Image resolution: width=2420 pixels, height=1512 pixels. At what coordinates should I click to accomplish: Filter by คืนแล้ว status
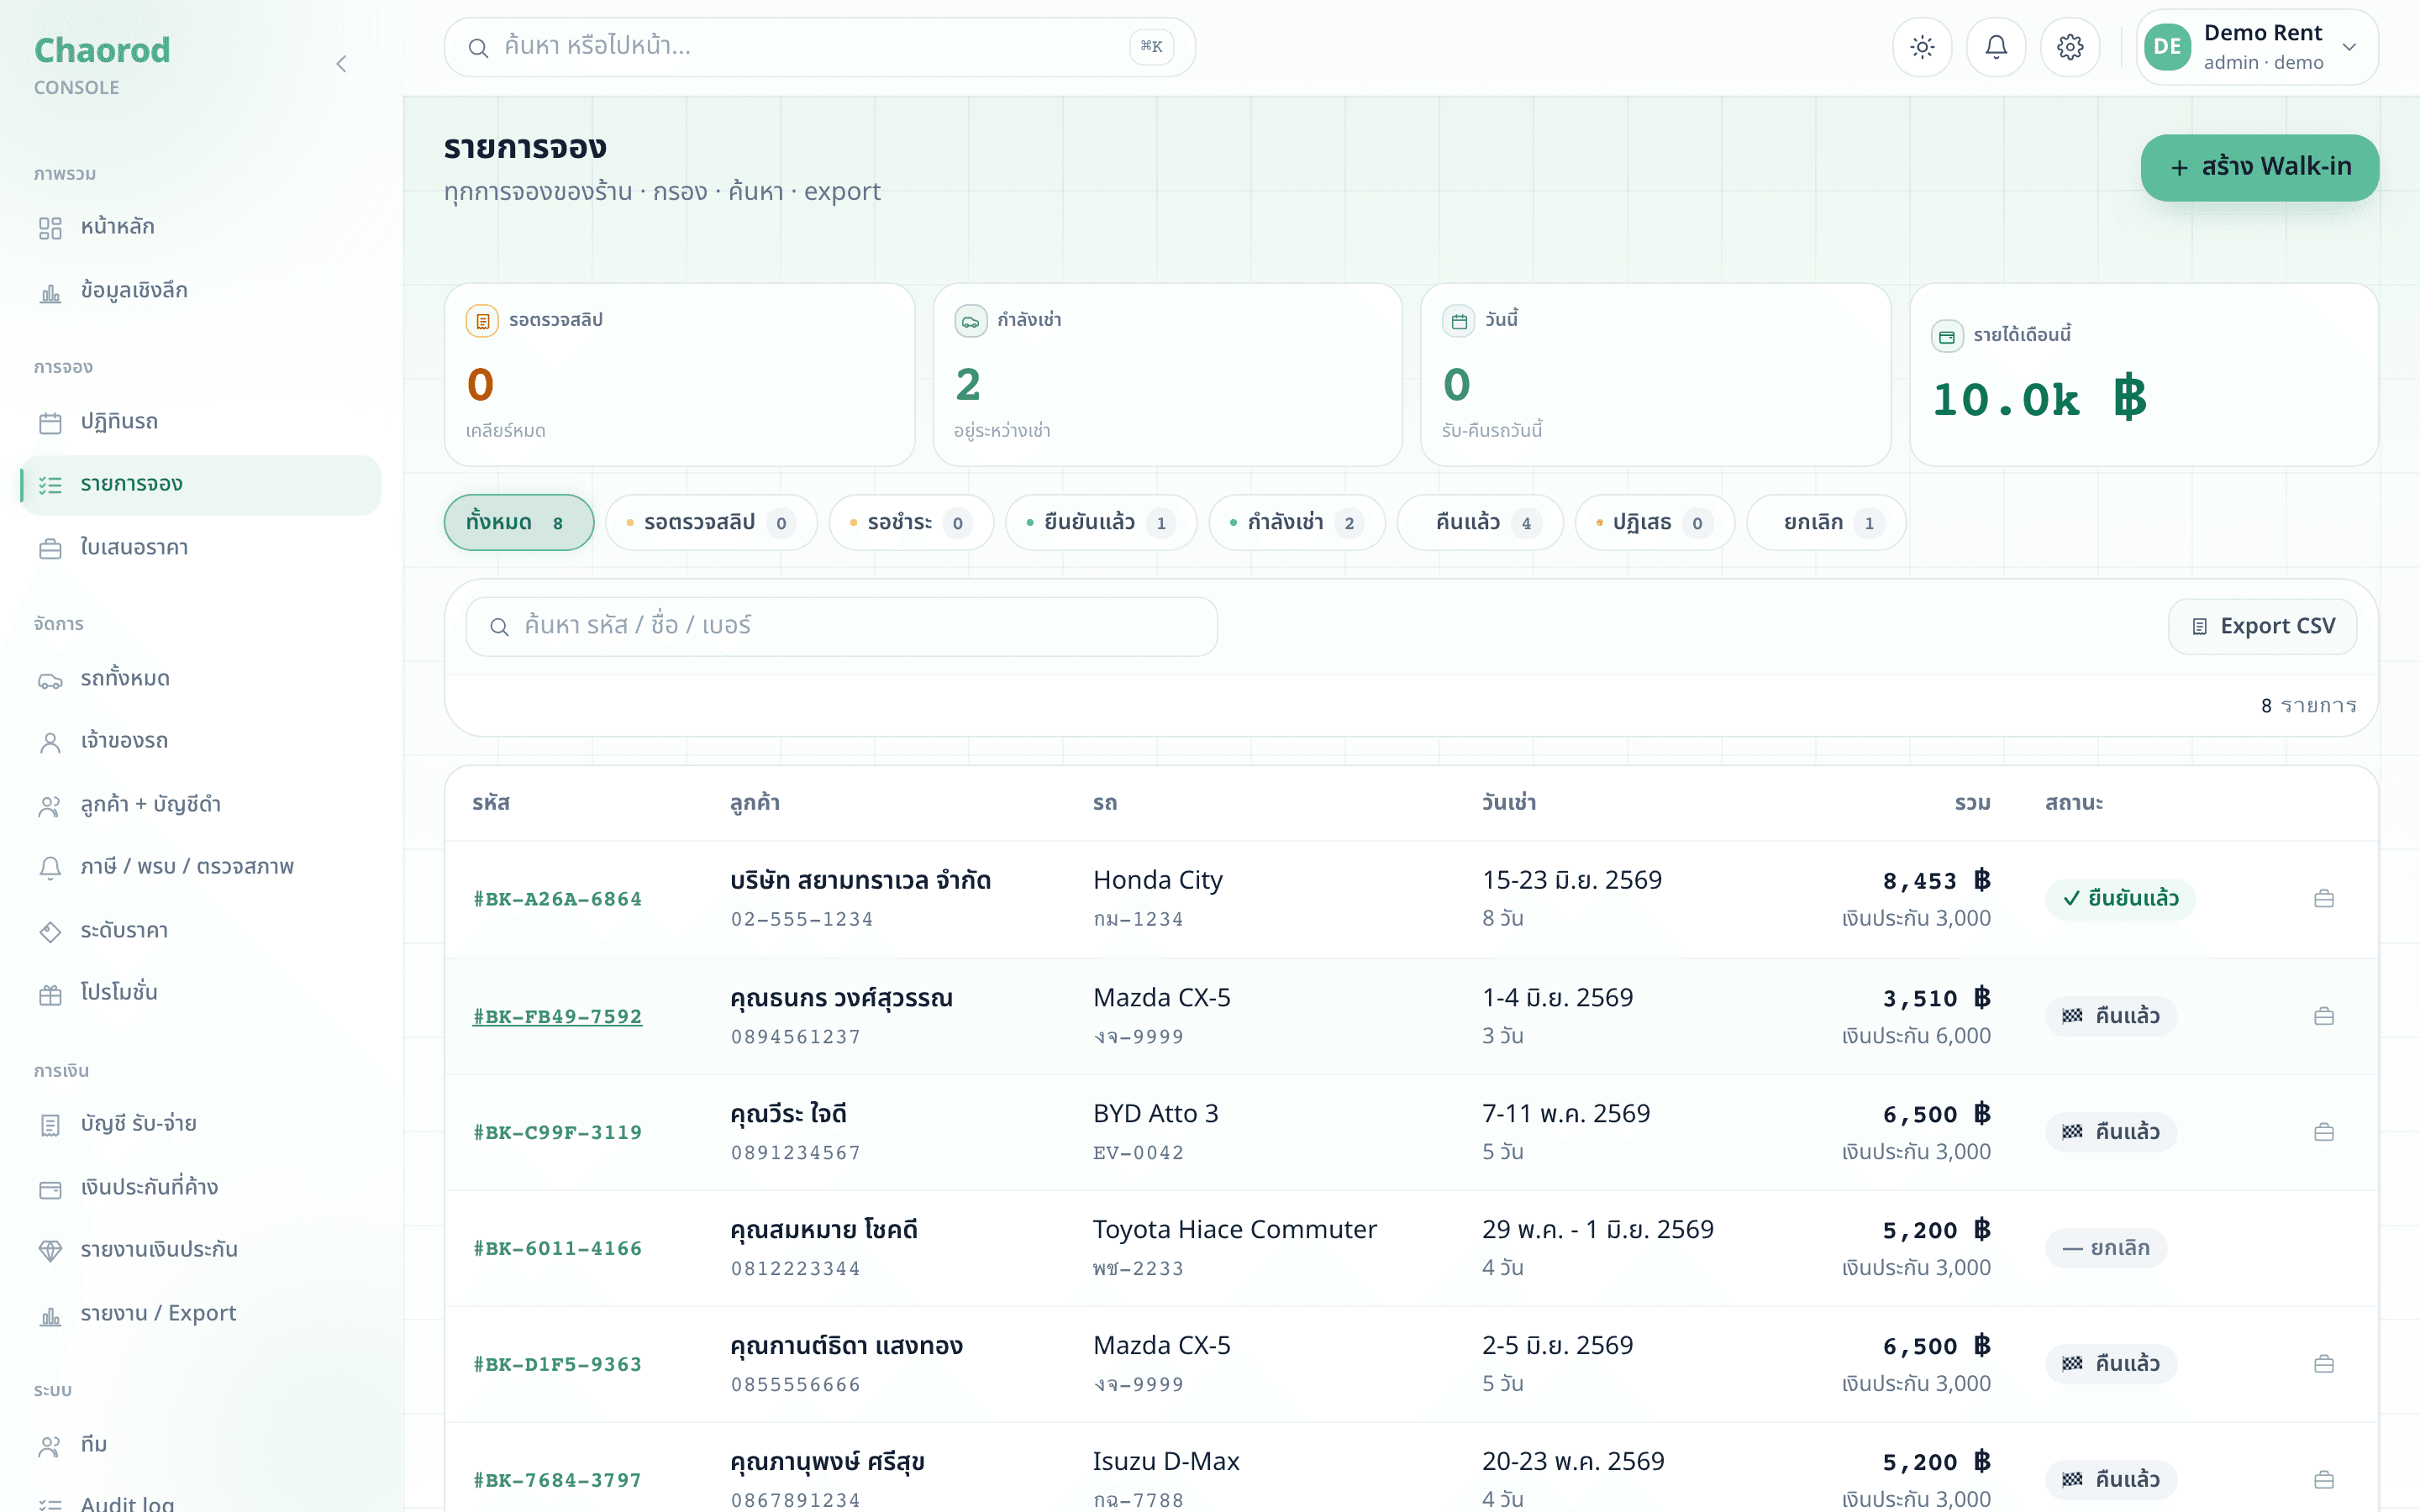pyautogui.click(x=1480, y=522)
